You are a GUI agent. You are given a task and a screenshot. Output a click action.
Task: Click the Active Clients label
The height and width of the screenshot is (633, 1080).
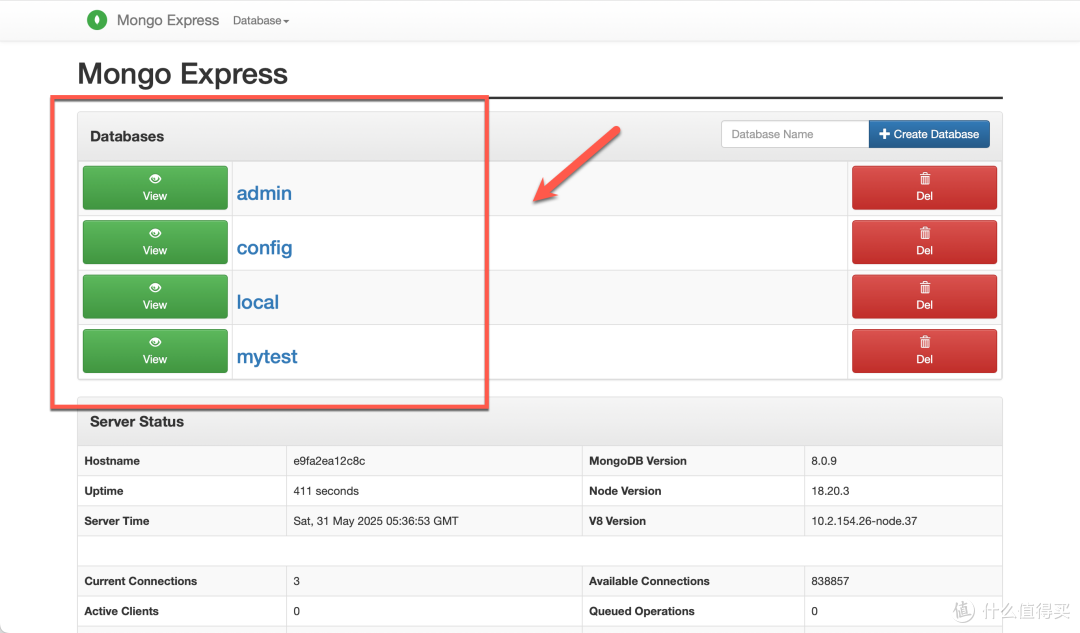(121, 612)
